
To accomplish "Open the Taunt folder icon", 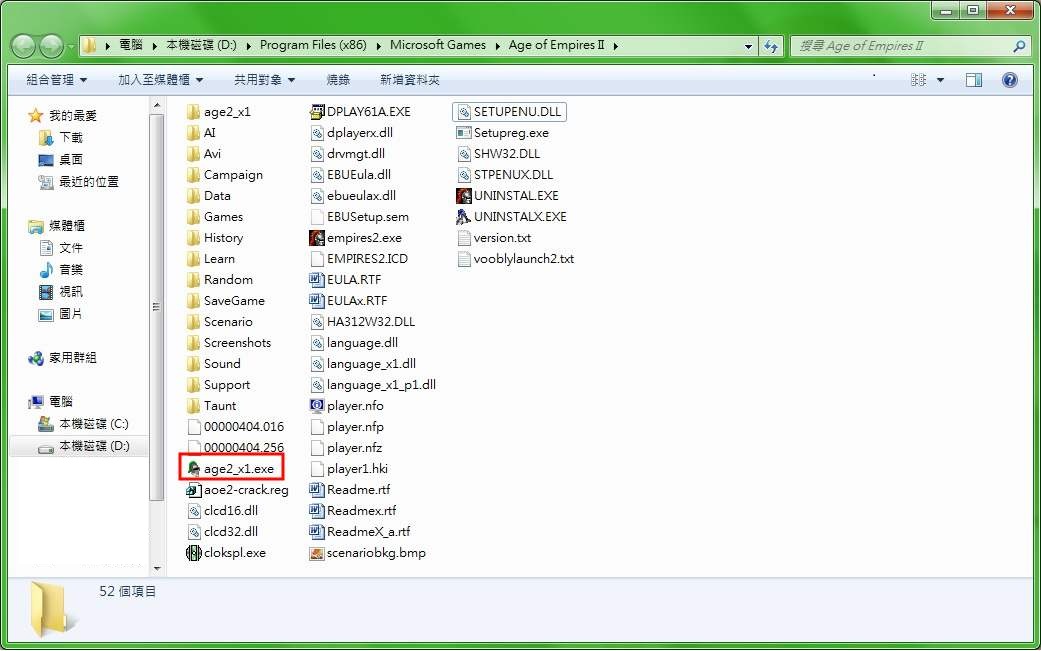I will [x=193, y=405].
